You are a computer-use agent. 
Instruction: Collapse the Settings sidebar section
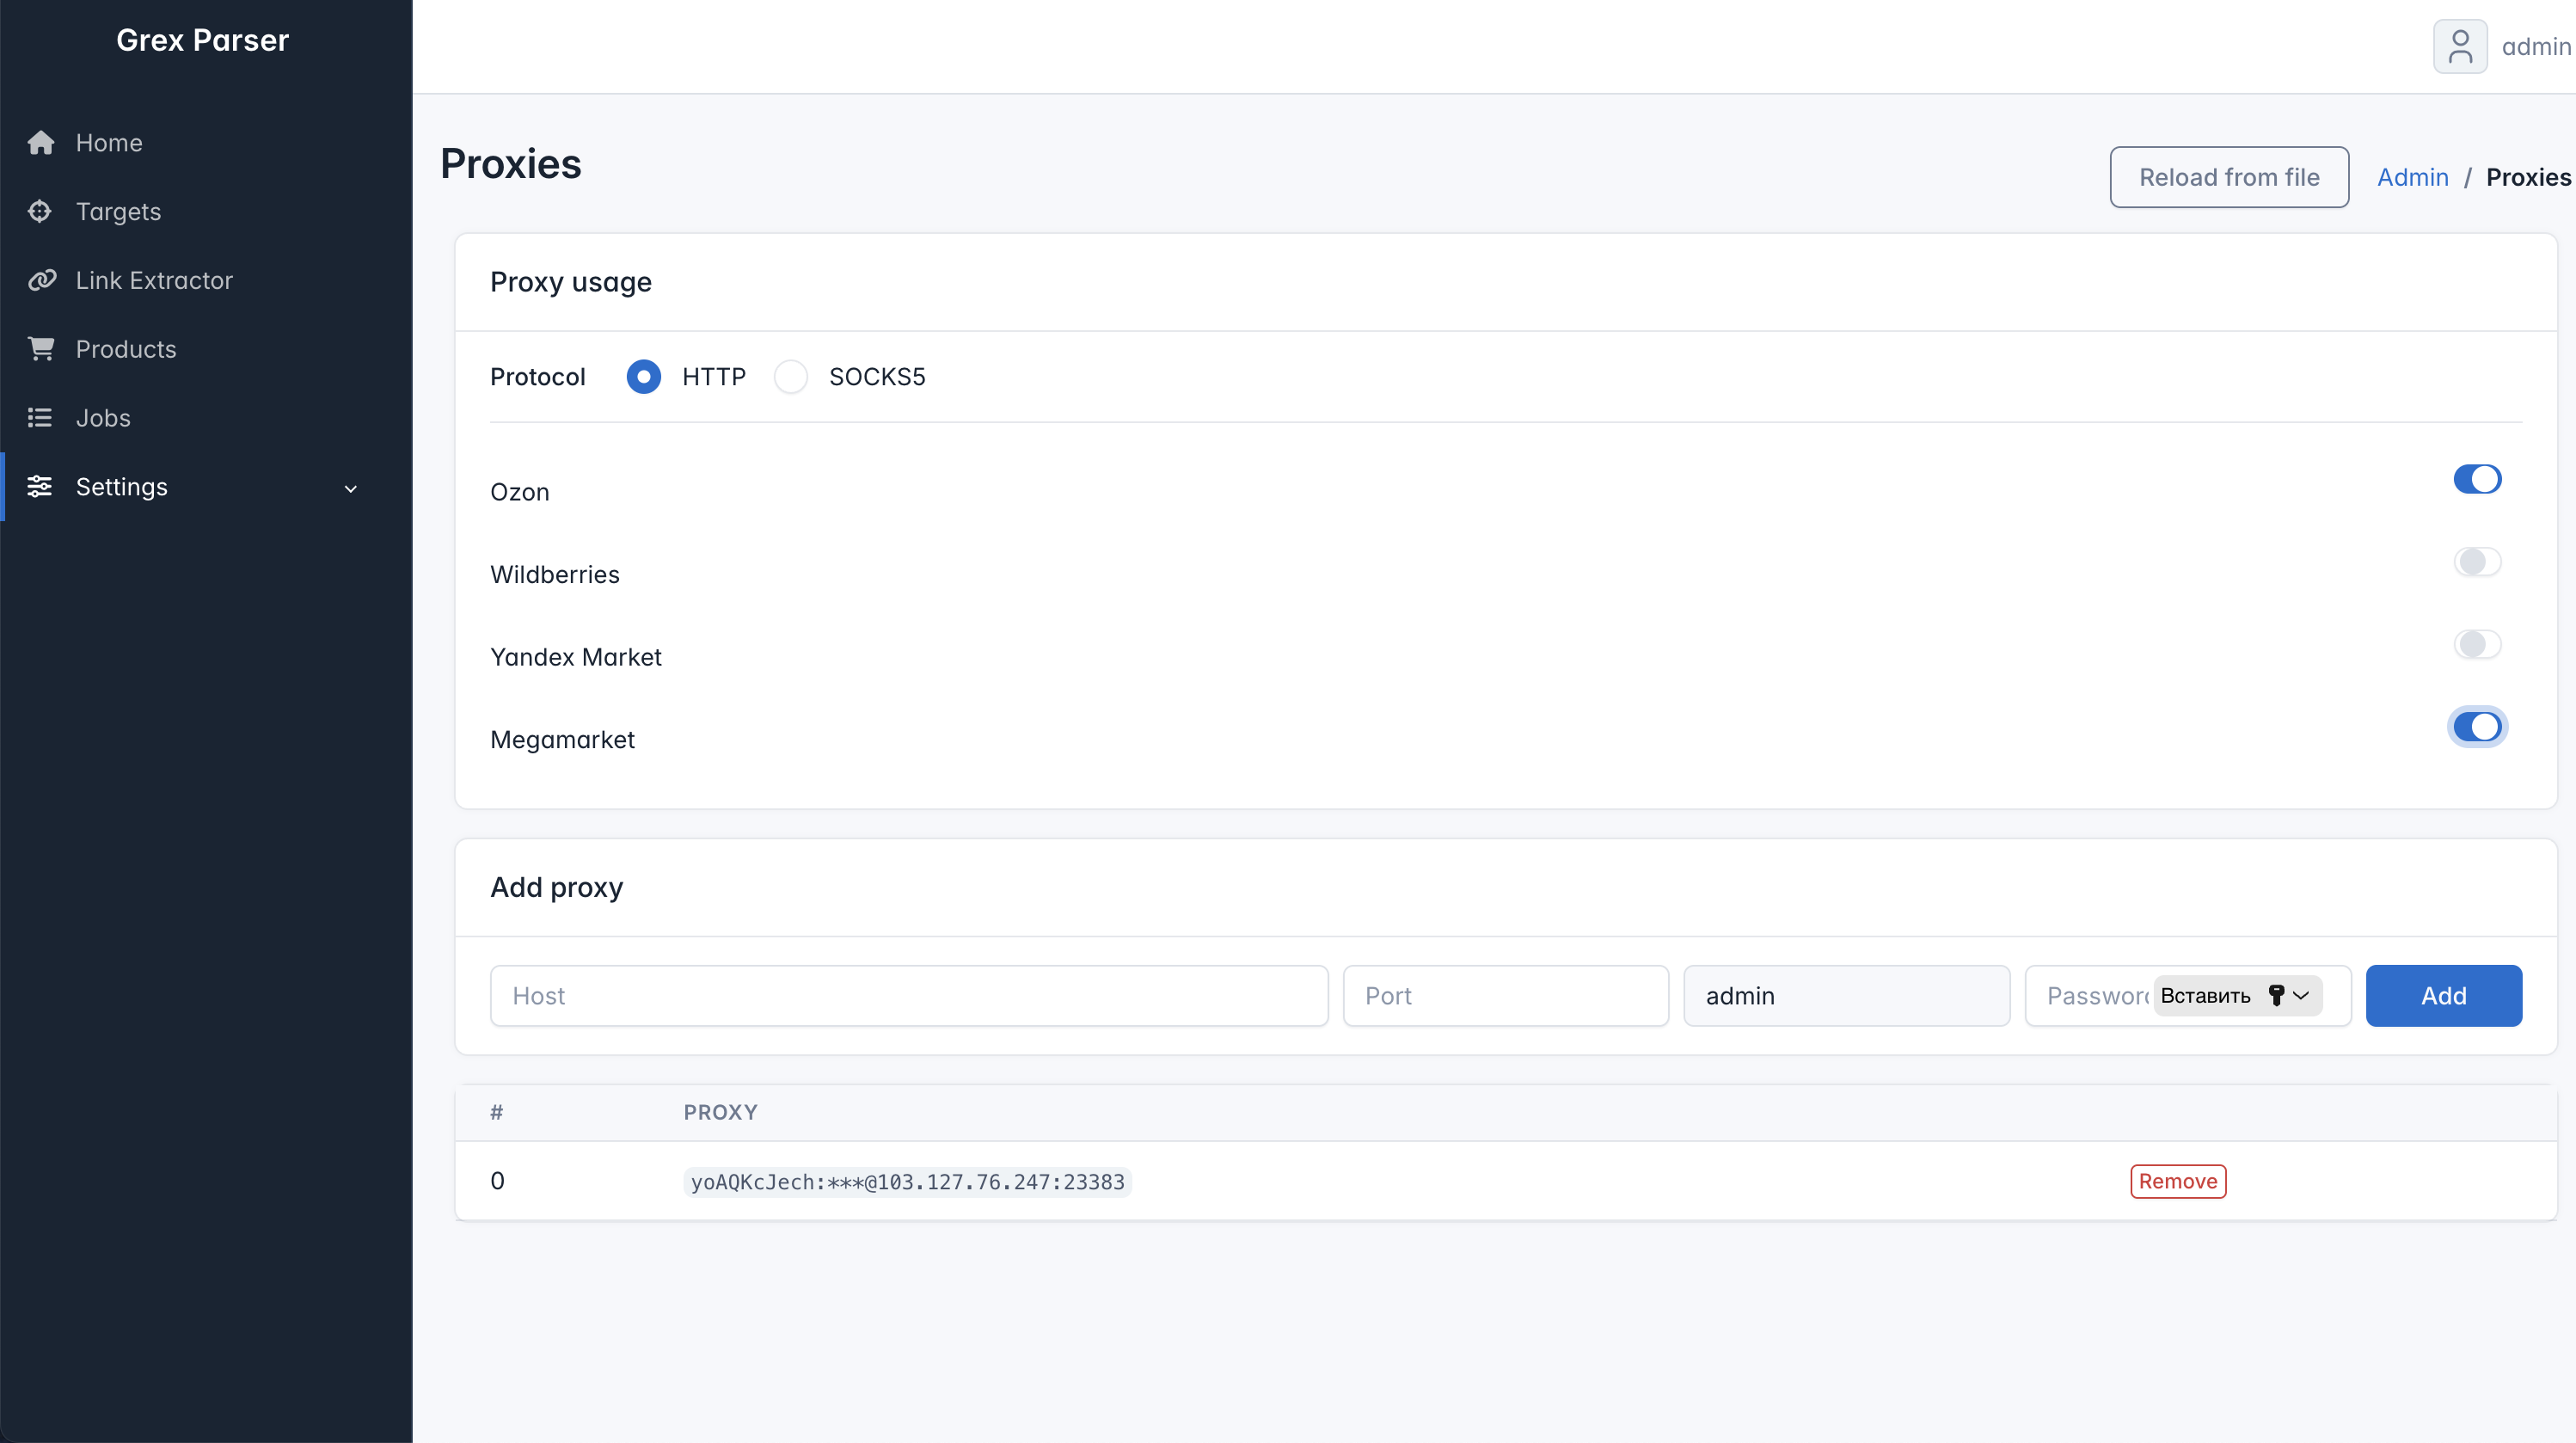click(x=351, y=489)
